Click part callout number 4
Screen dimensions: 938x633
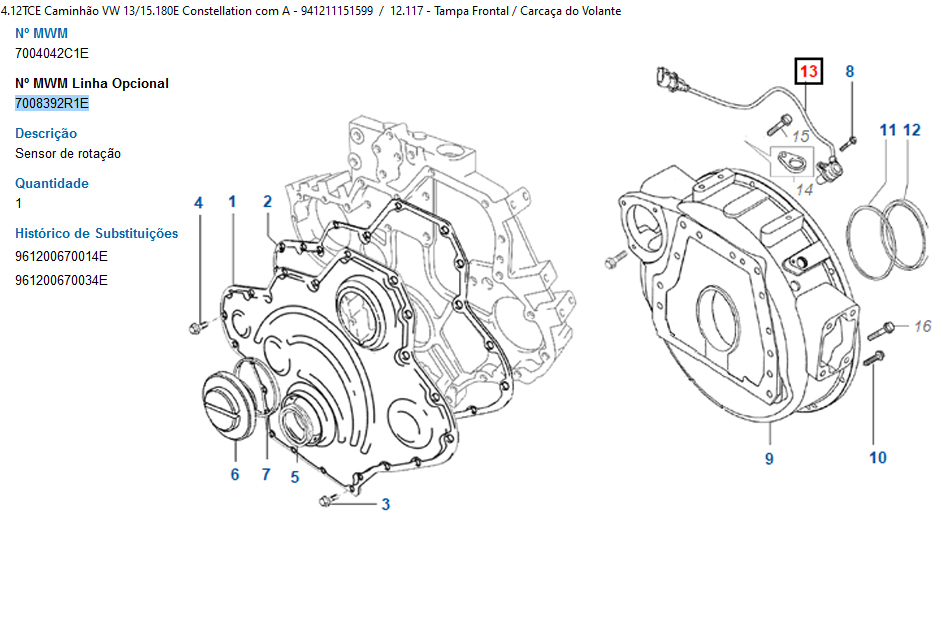[x=198, y=203]
